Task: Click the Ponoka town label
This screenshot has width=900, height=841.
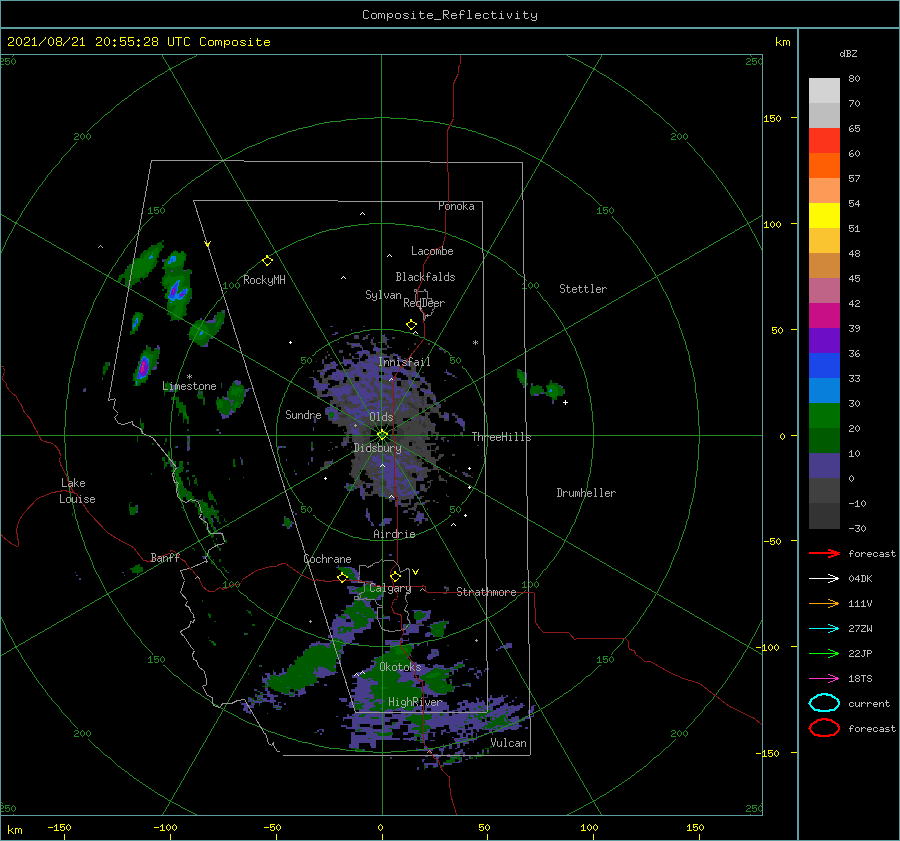Action: click(456, 206)
